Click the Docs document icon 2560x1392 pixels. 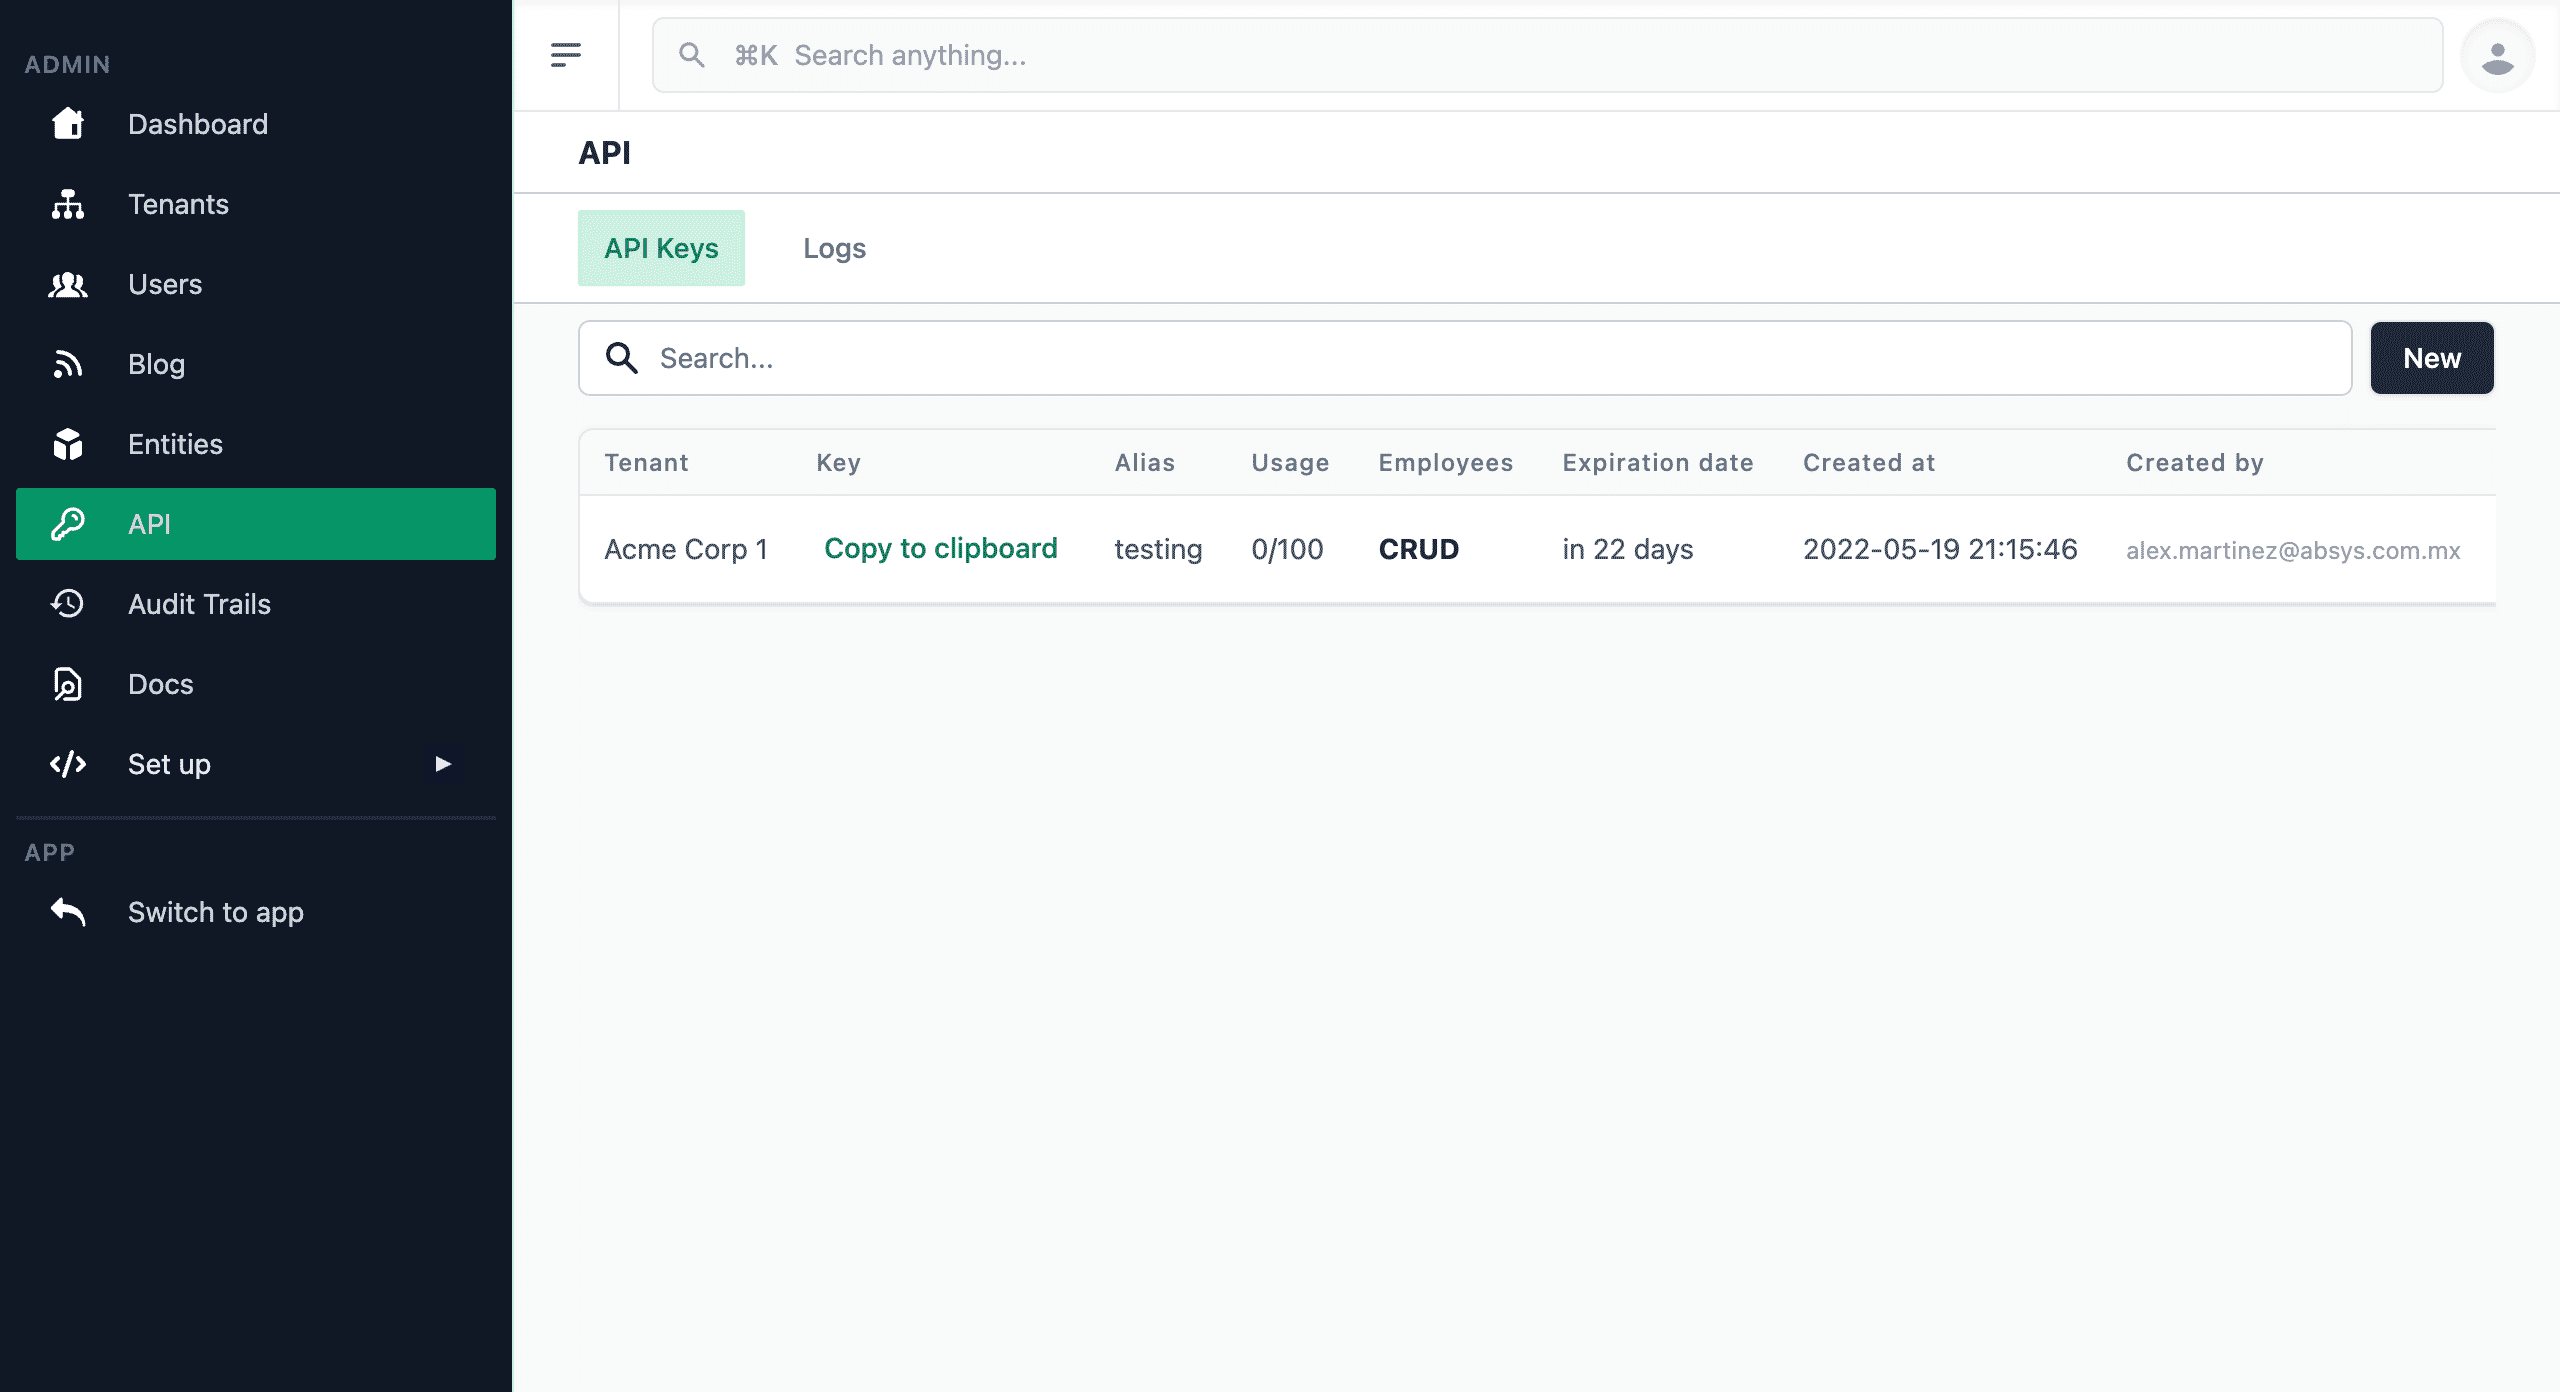coord(68,684)
